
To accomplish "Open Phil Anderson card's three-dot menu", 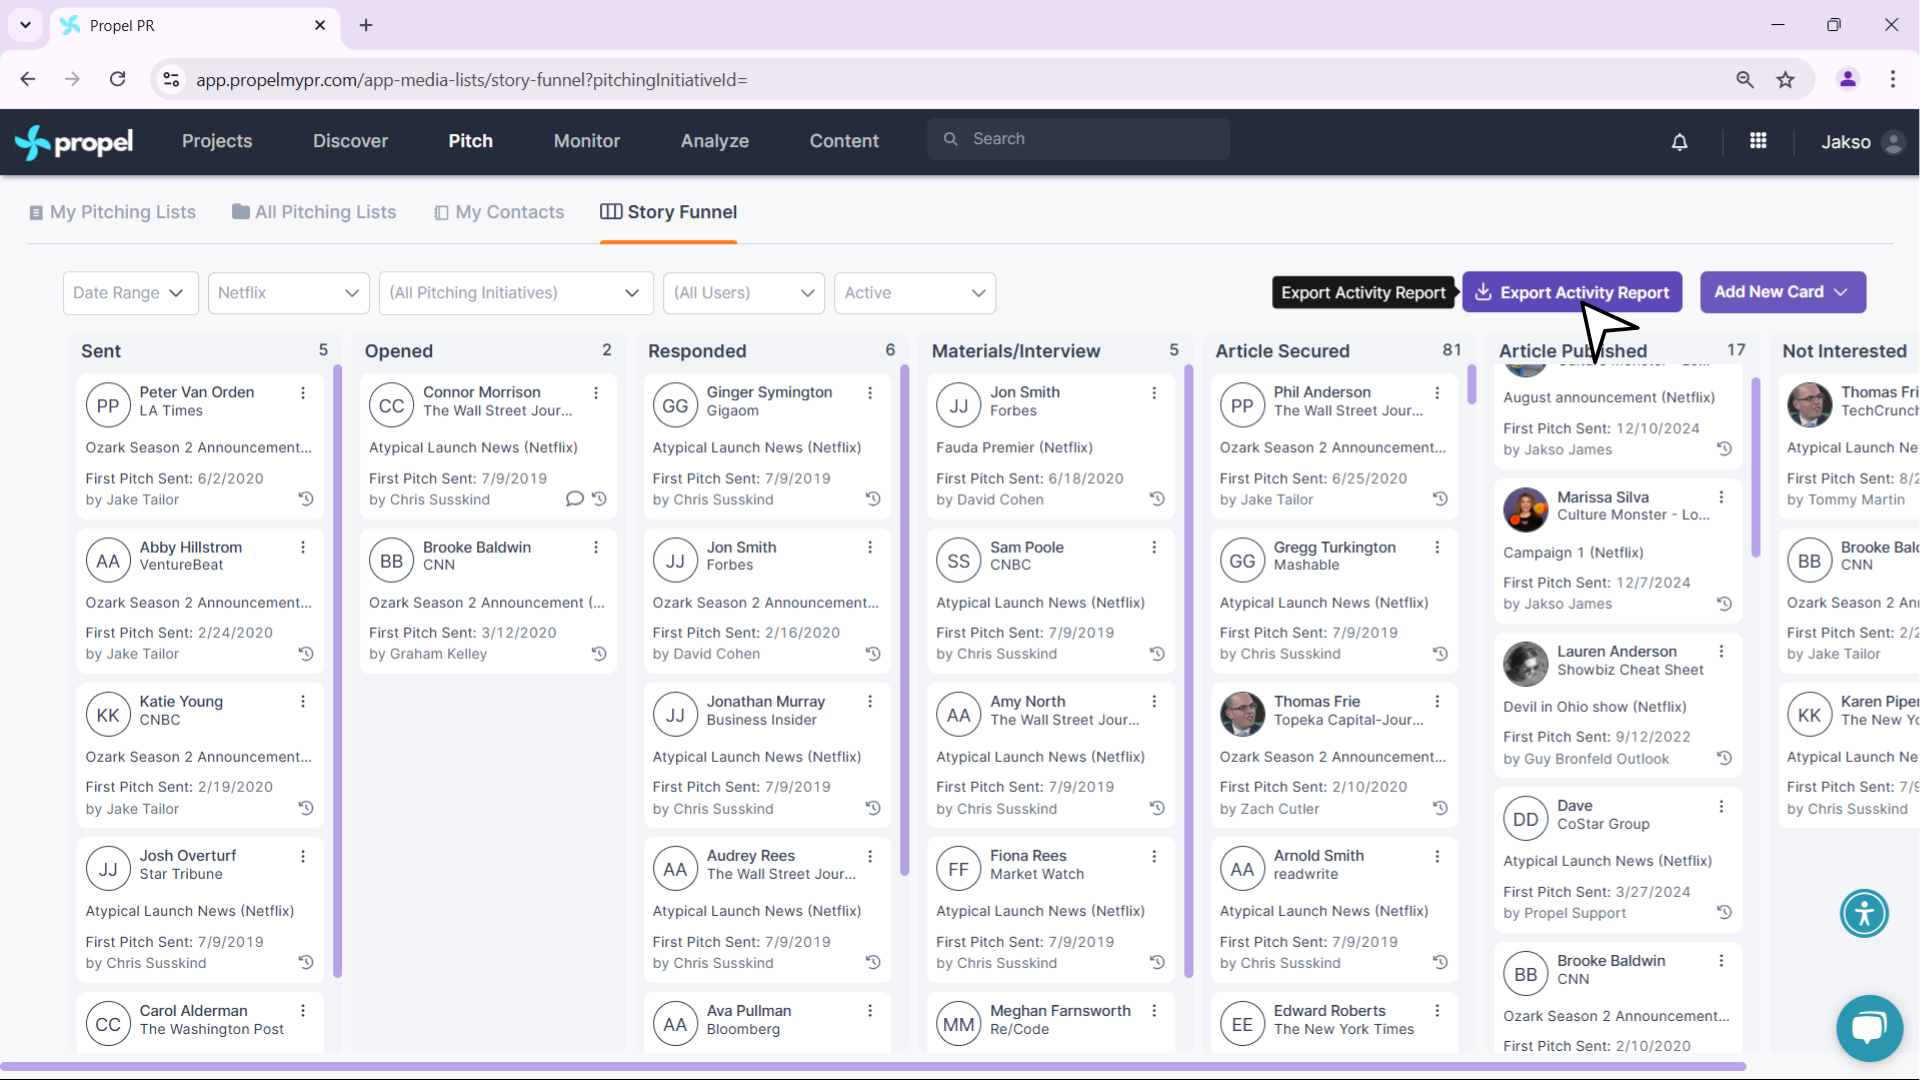I will [1437, 393].
